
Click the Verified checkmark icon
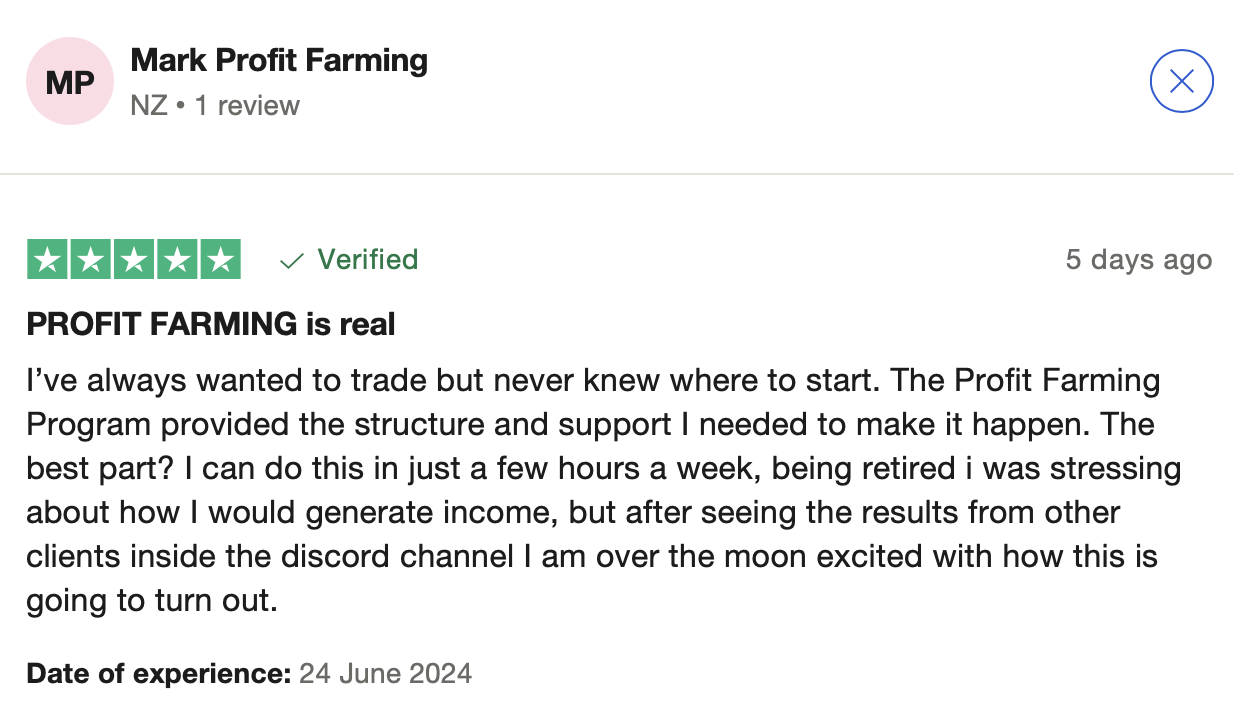click(x=292, y=261)
